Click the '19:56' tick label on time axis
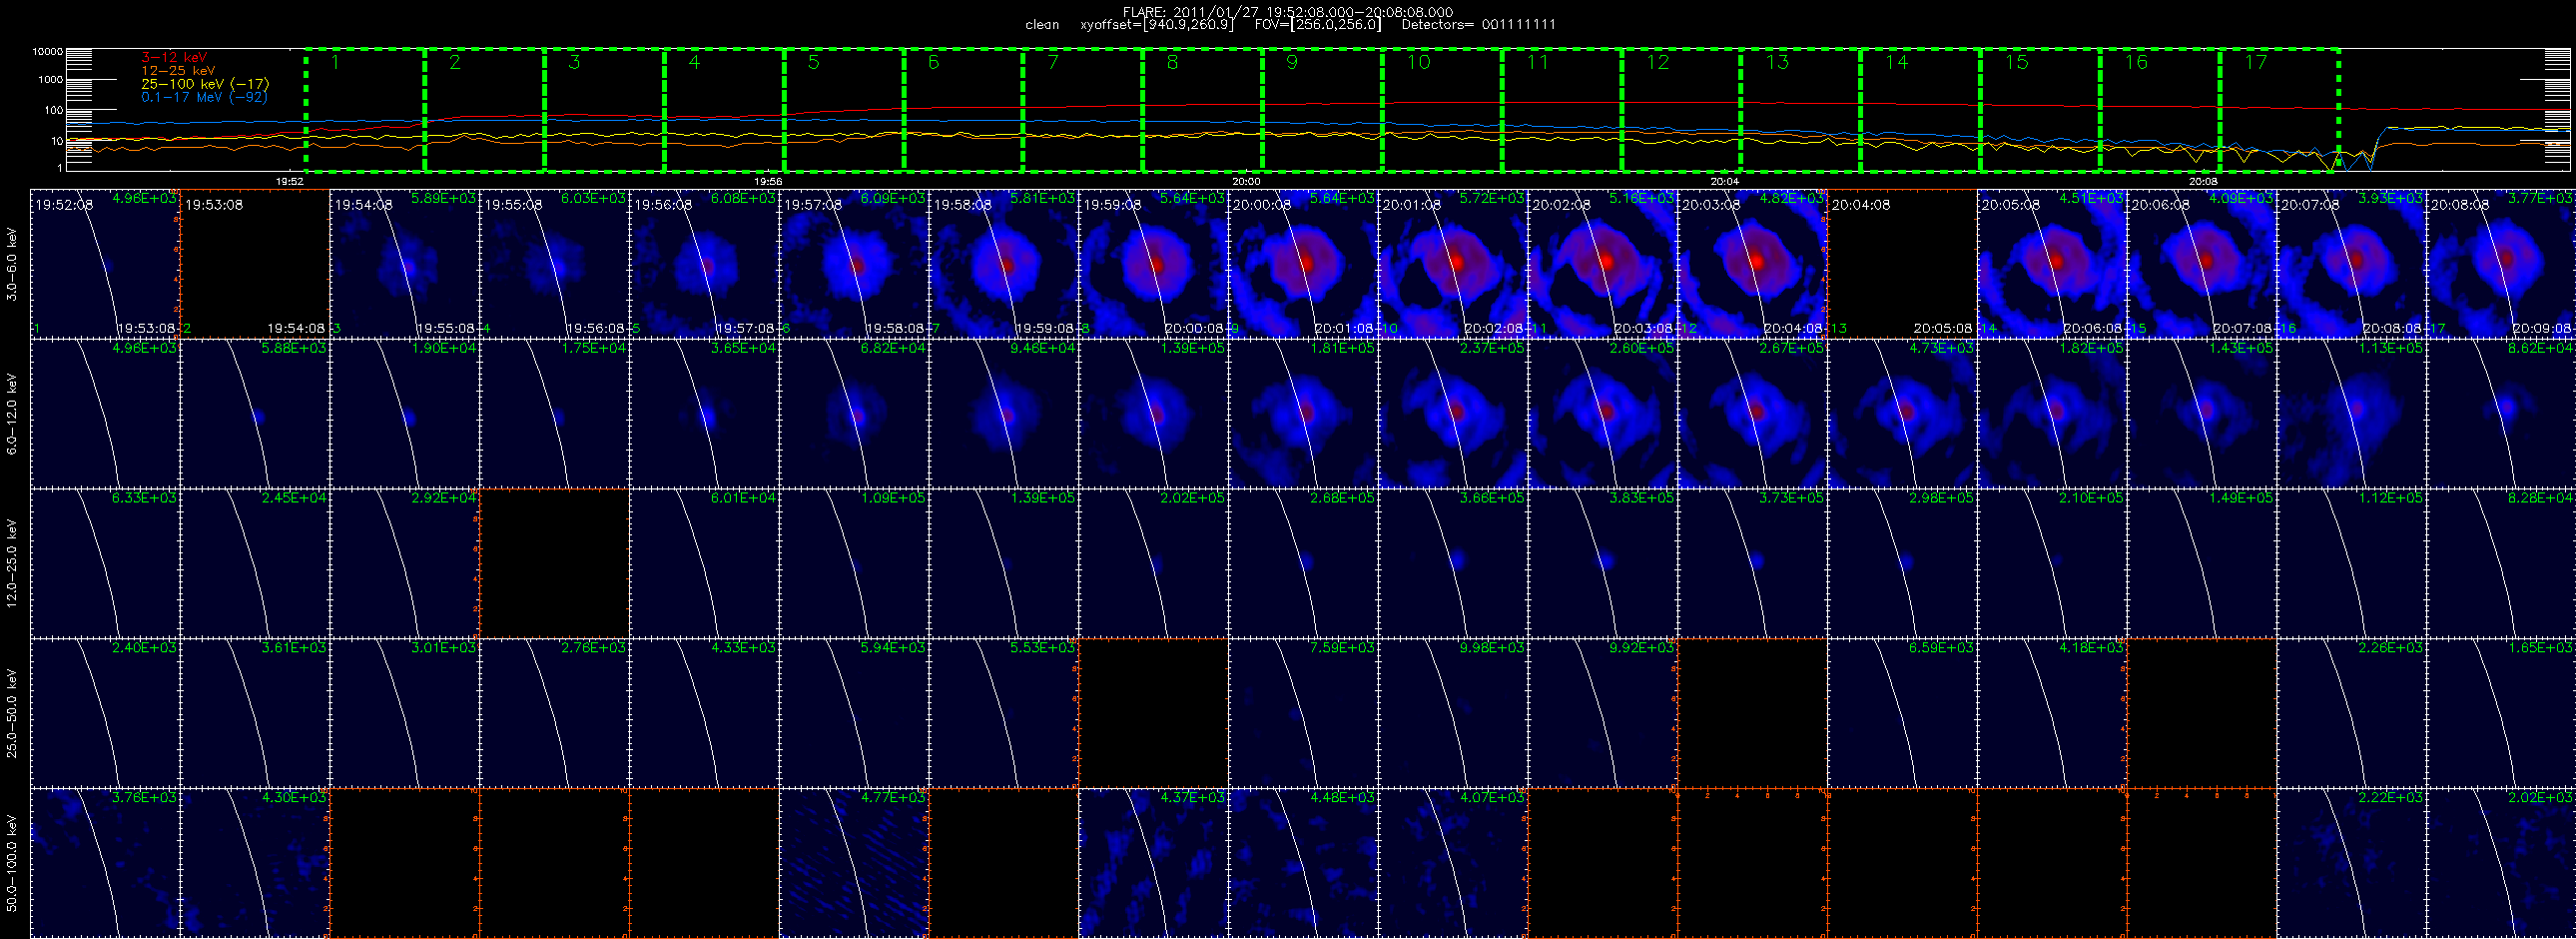 point(767,182)
